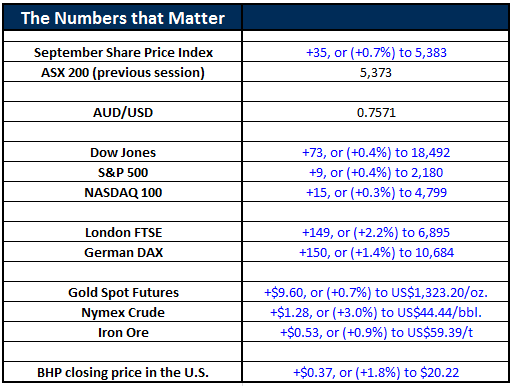Select the Gold Spot Futures label
The height and width of the screenshot is (386, 512).
coord(123,292)
